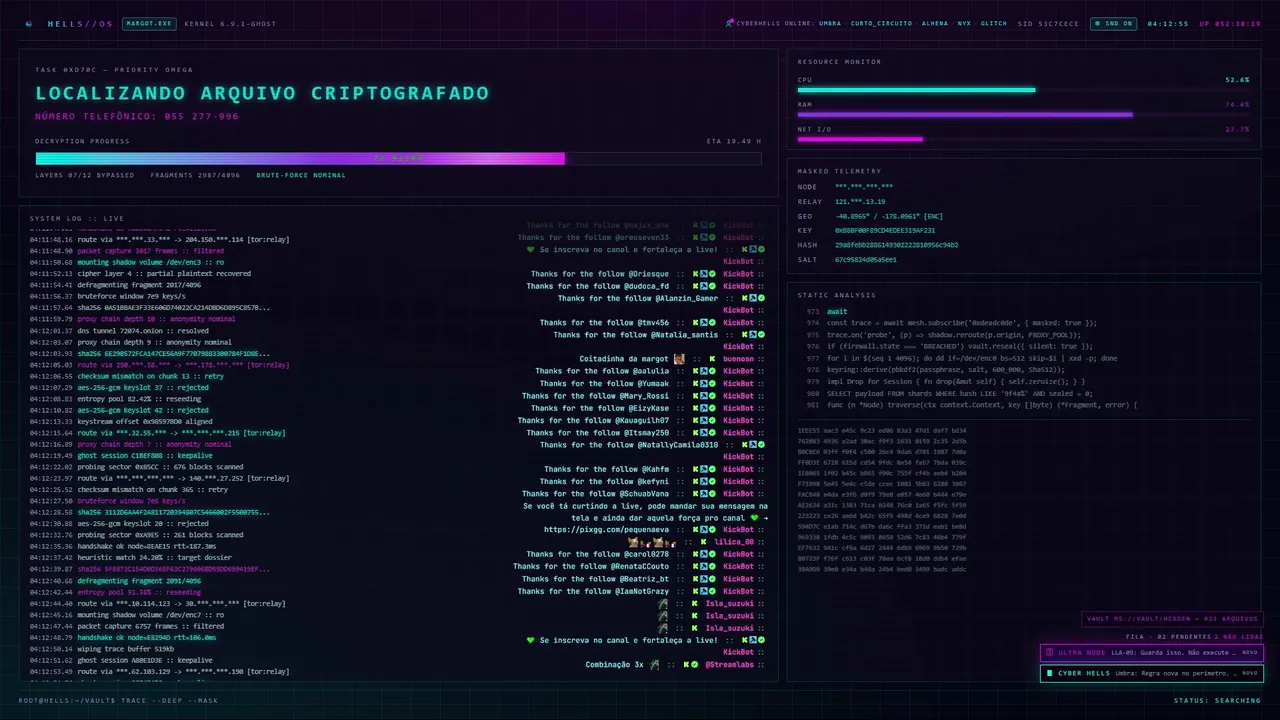Click the moderator badge on the @dudoca_fd follow message
Image resolution: width=1280 pixels, height=720 pixels.
click(x=703, y=286)
